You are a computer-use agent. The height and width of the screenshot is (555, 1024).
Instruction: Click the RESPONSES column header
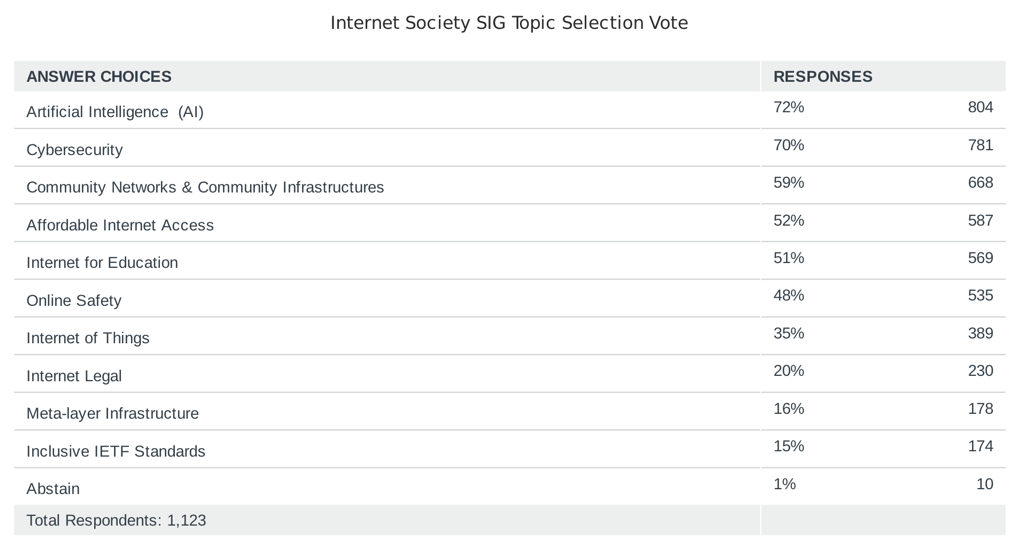pos(822,77)
